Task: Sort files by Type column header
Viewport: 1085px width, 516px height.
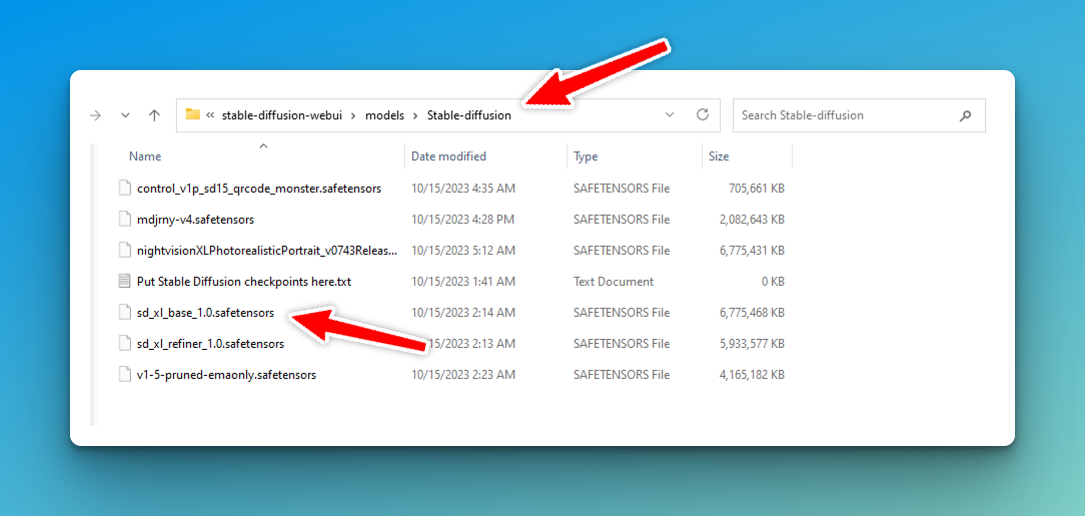Action: (x=585, y=156)
